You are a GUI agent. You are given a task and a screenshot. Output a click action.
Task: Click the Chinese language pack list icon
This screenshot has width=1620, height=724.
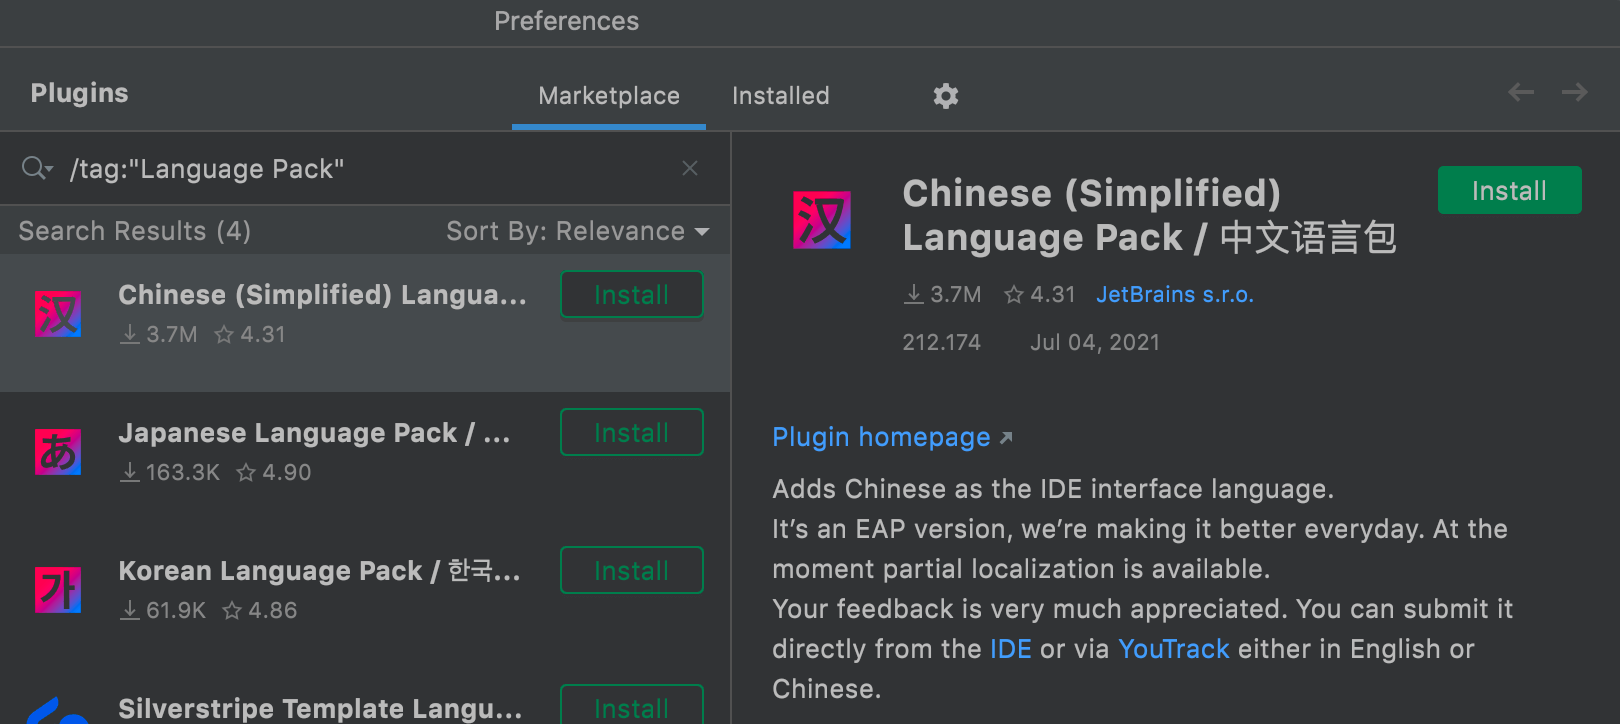click(x=58, y=314)
